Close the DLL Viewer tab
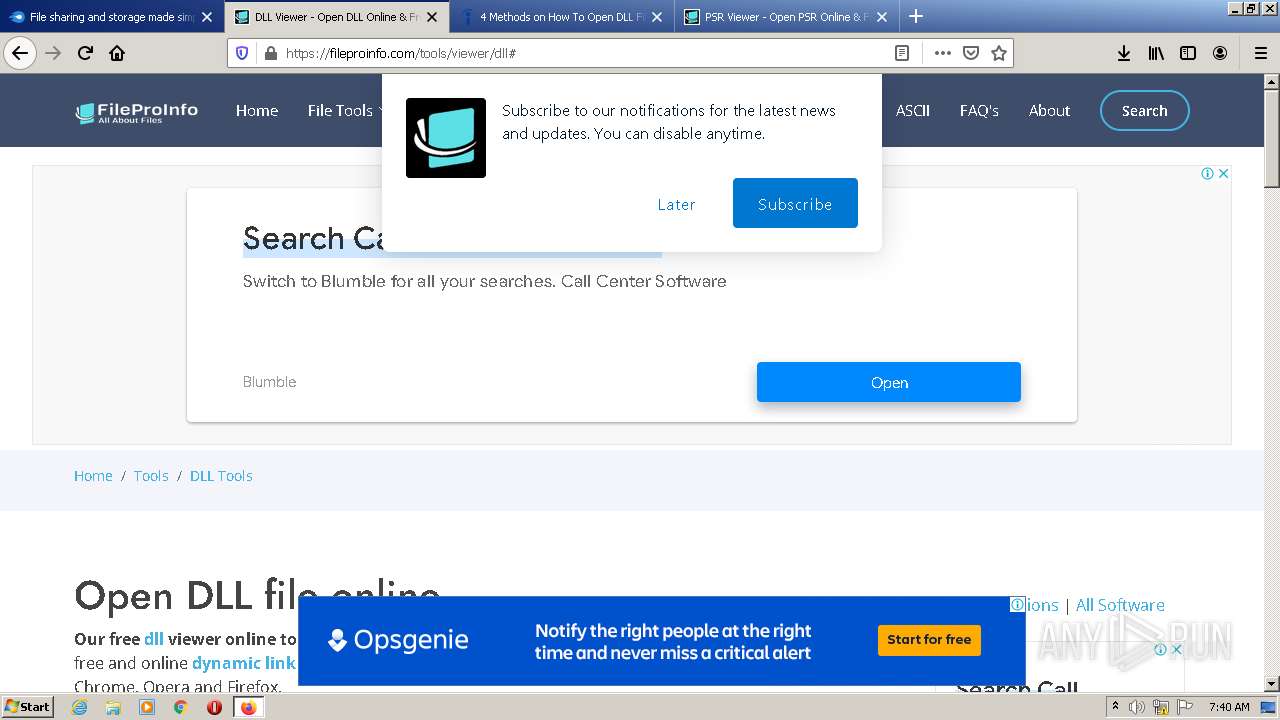The width and height of the screenshot is (1280, 720). coord(432,17)
